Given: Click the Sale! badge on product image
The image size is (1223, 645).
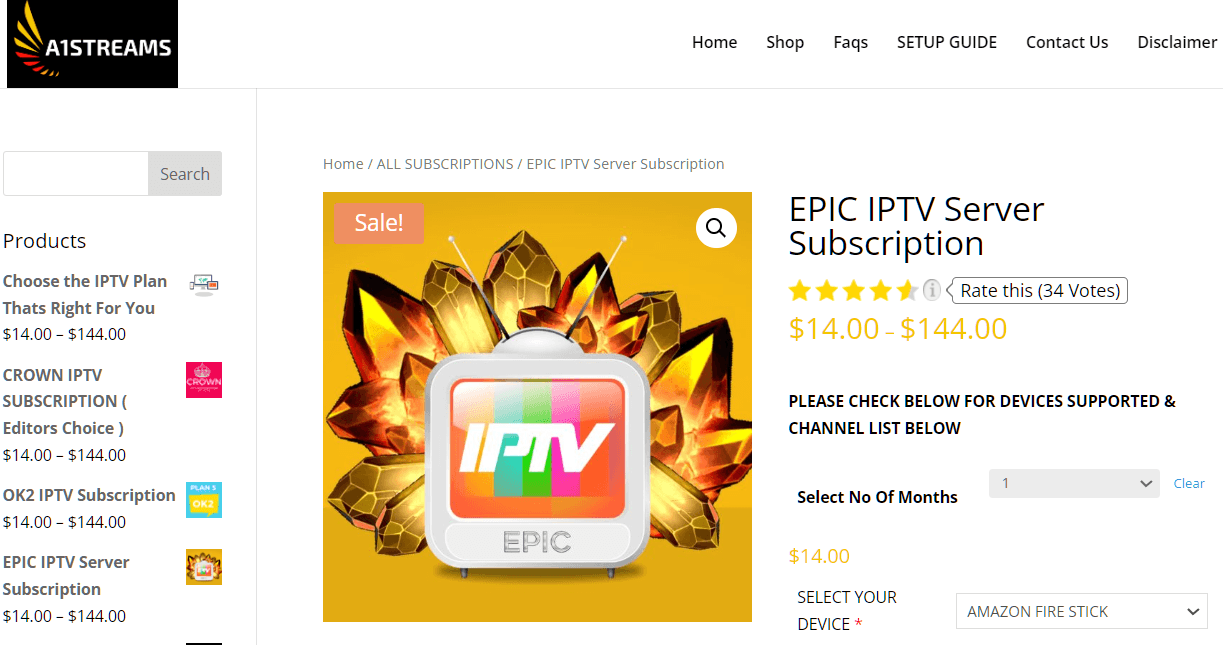Looking at the screenshot, I should [379, 223].
